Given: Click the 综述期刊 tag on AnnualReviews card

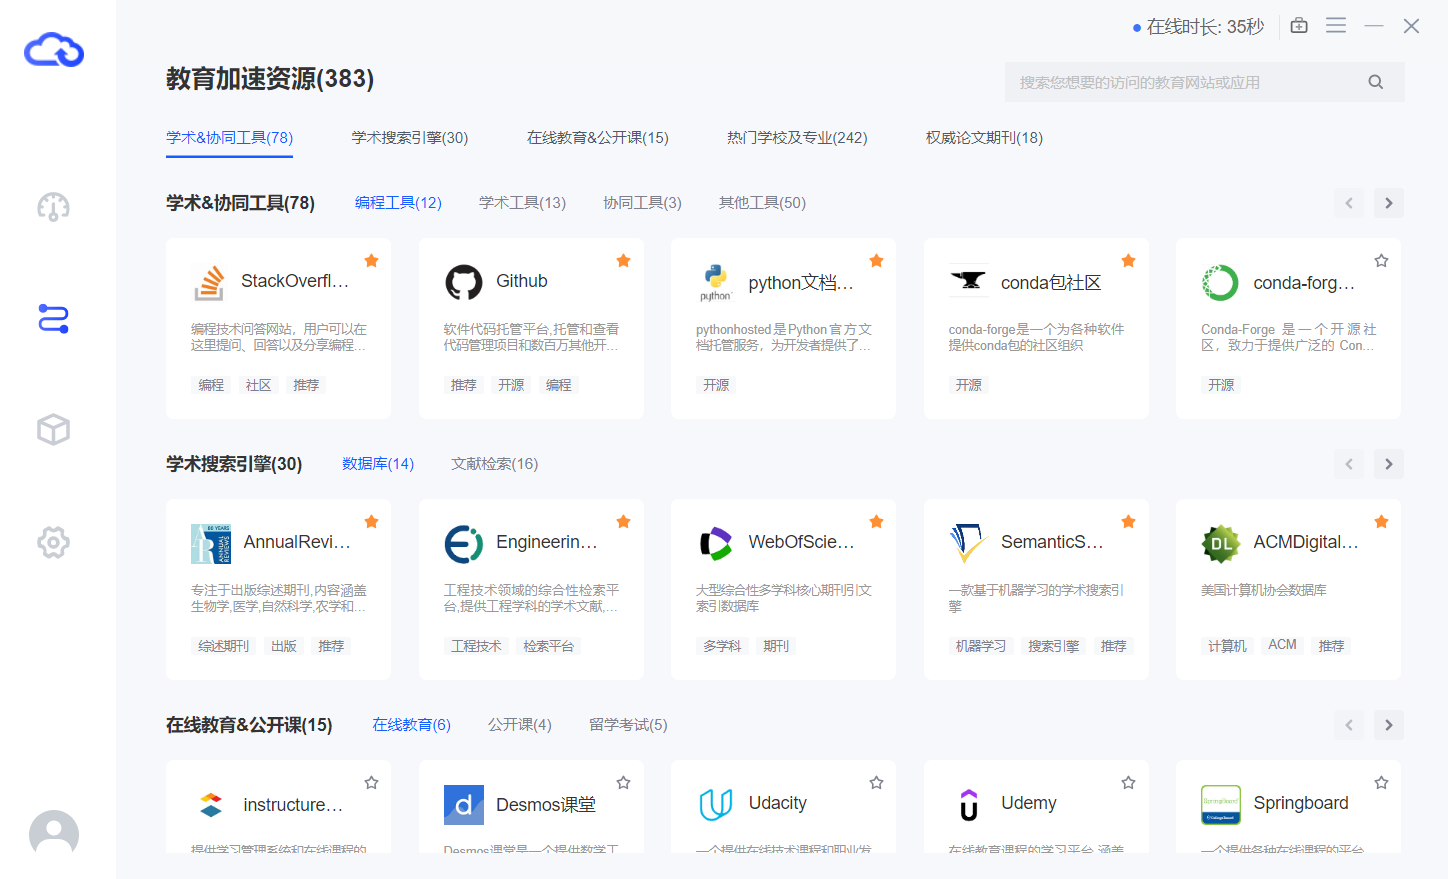Looking at the screenshot, I should tap(223, 646).
